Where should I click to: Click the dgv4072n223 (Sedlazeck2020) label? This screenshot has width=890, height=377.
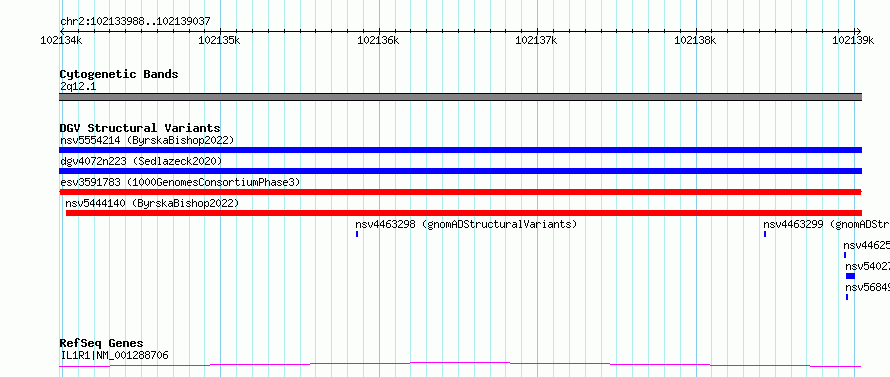[141, 161]
